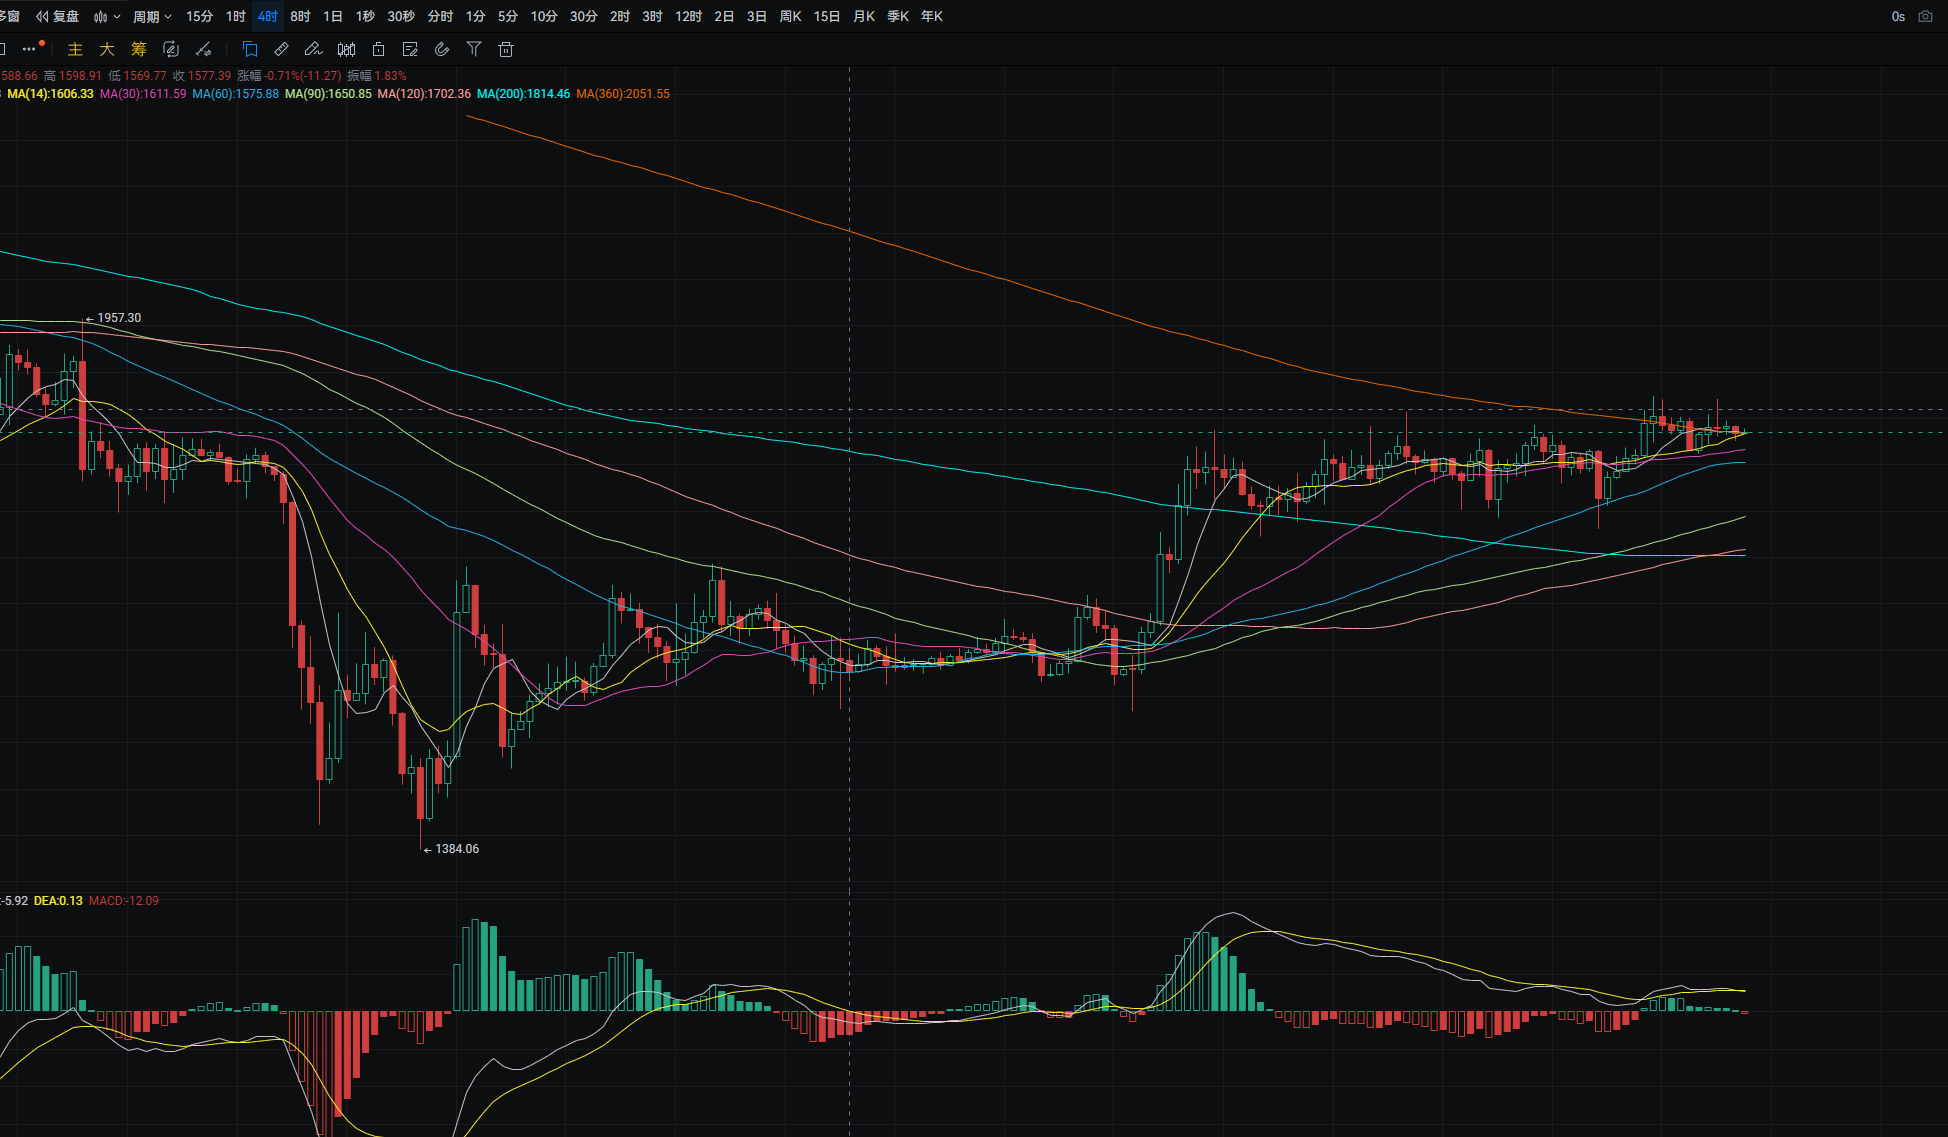Pick the 3日 timeframe
This screenshot has width=1948, height=1137.
pyautogui.click(x=757, y=16)
